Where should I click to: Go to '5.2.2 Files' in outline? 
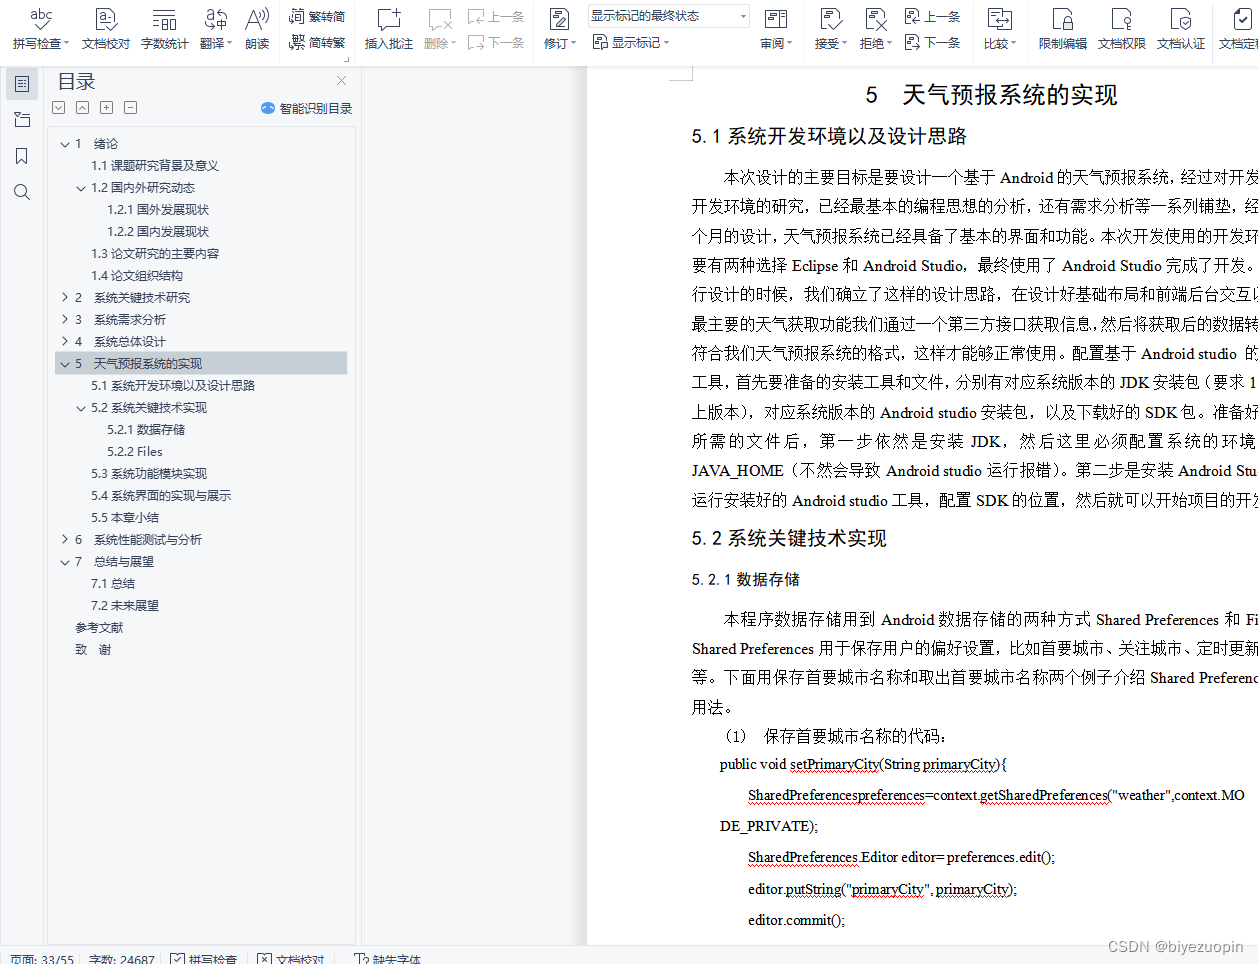point(135,452)
